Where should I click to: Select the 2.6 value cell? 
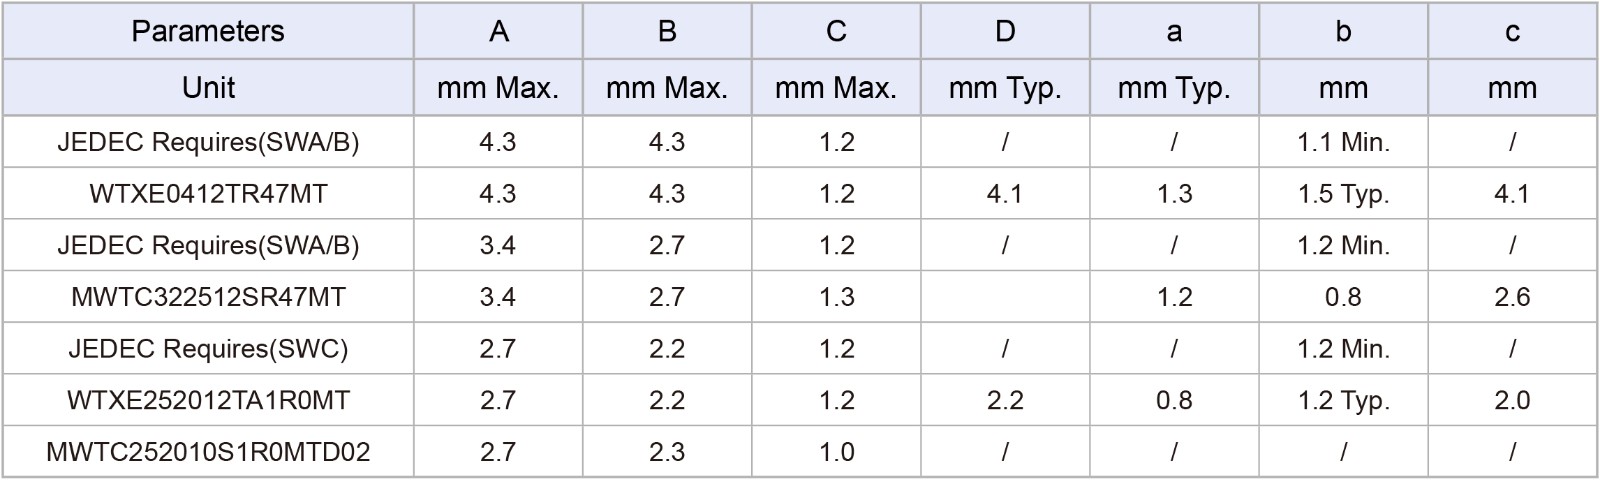(x=1512, y=297)
